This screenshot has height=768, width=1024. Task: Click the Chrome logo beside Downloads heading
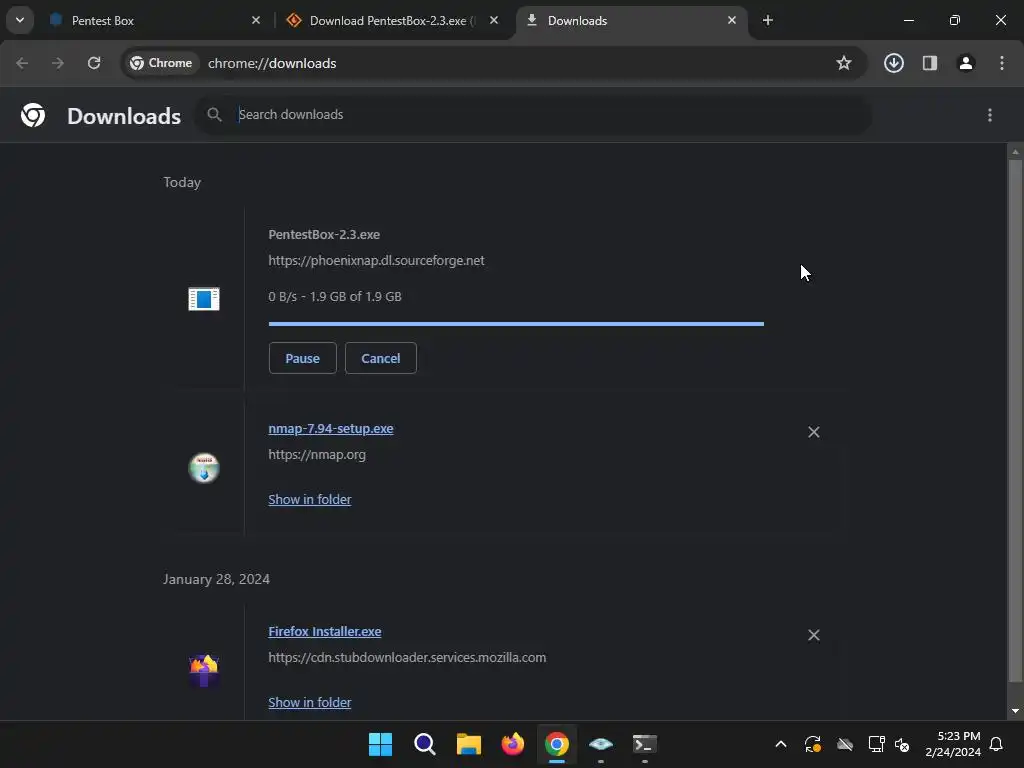click(33, 116)
